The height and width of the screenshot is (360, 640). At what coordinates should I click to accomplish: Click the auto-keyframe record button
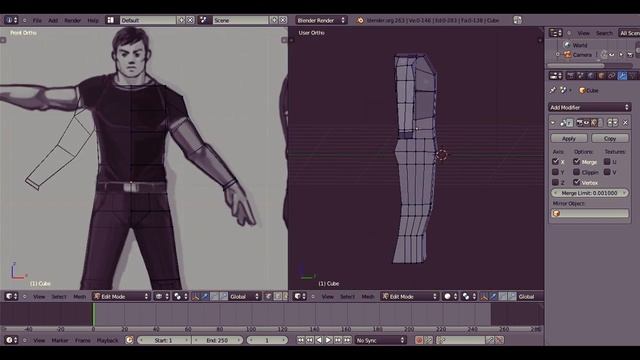[x=419, y=340]
